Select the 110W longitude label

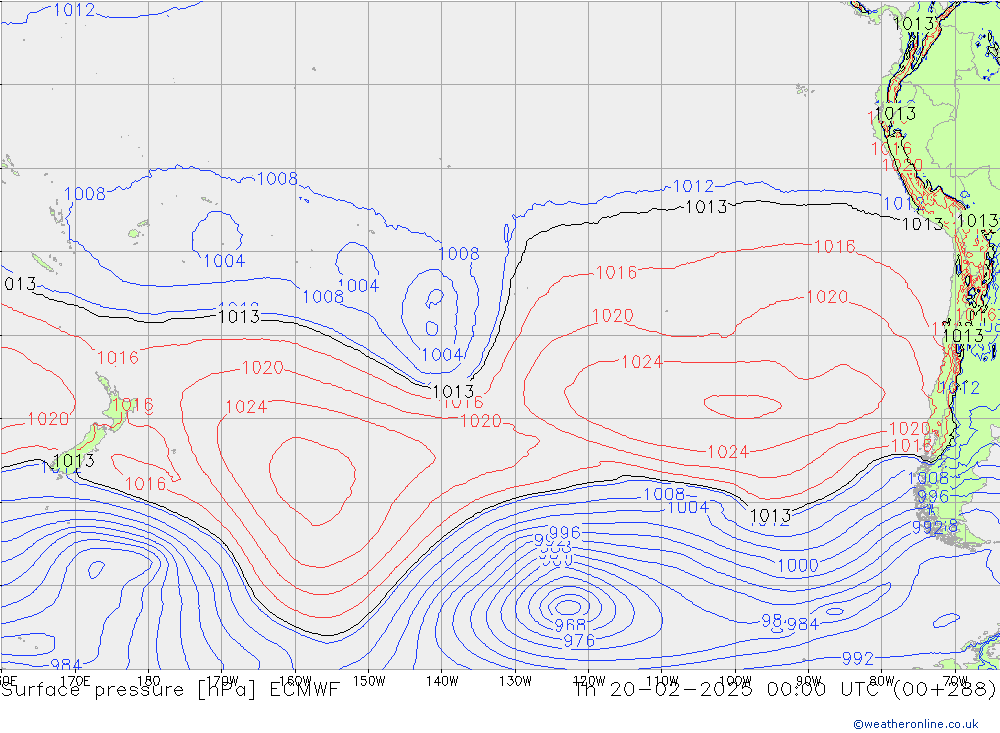pyautogui.click(x=662, y=681)
